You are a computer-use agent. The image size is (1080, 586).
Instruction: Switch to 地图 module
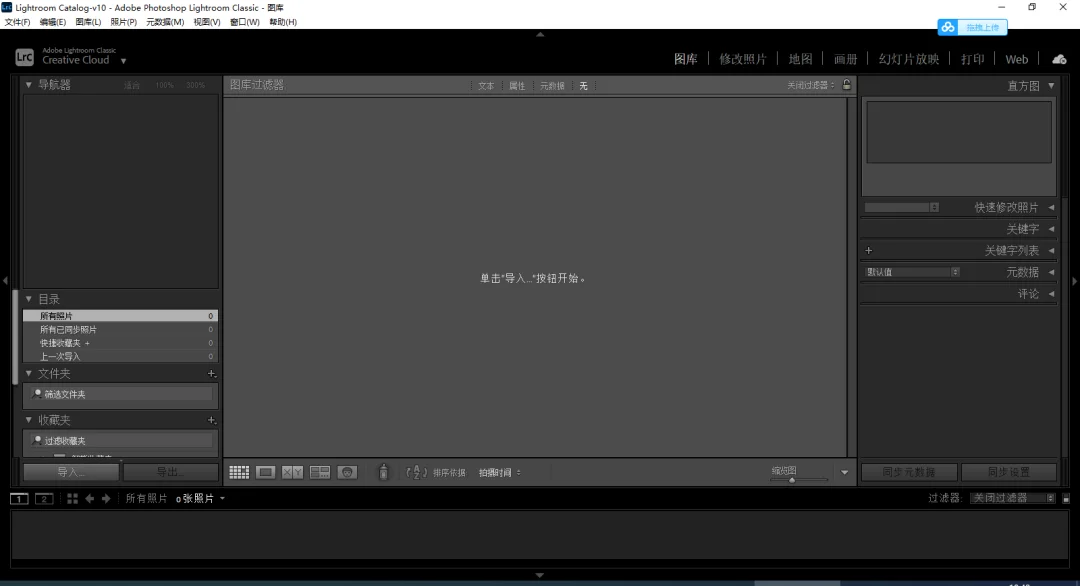tap(800, 59)
